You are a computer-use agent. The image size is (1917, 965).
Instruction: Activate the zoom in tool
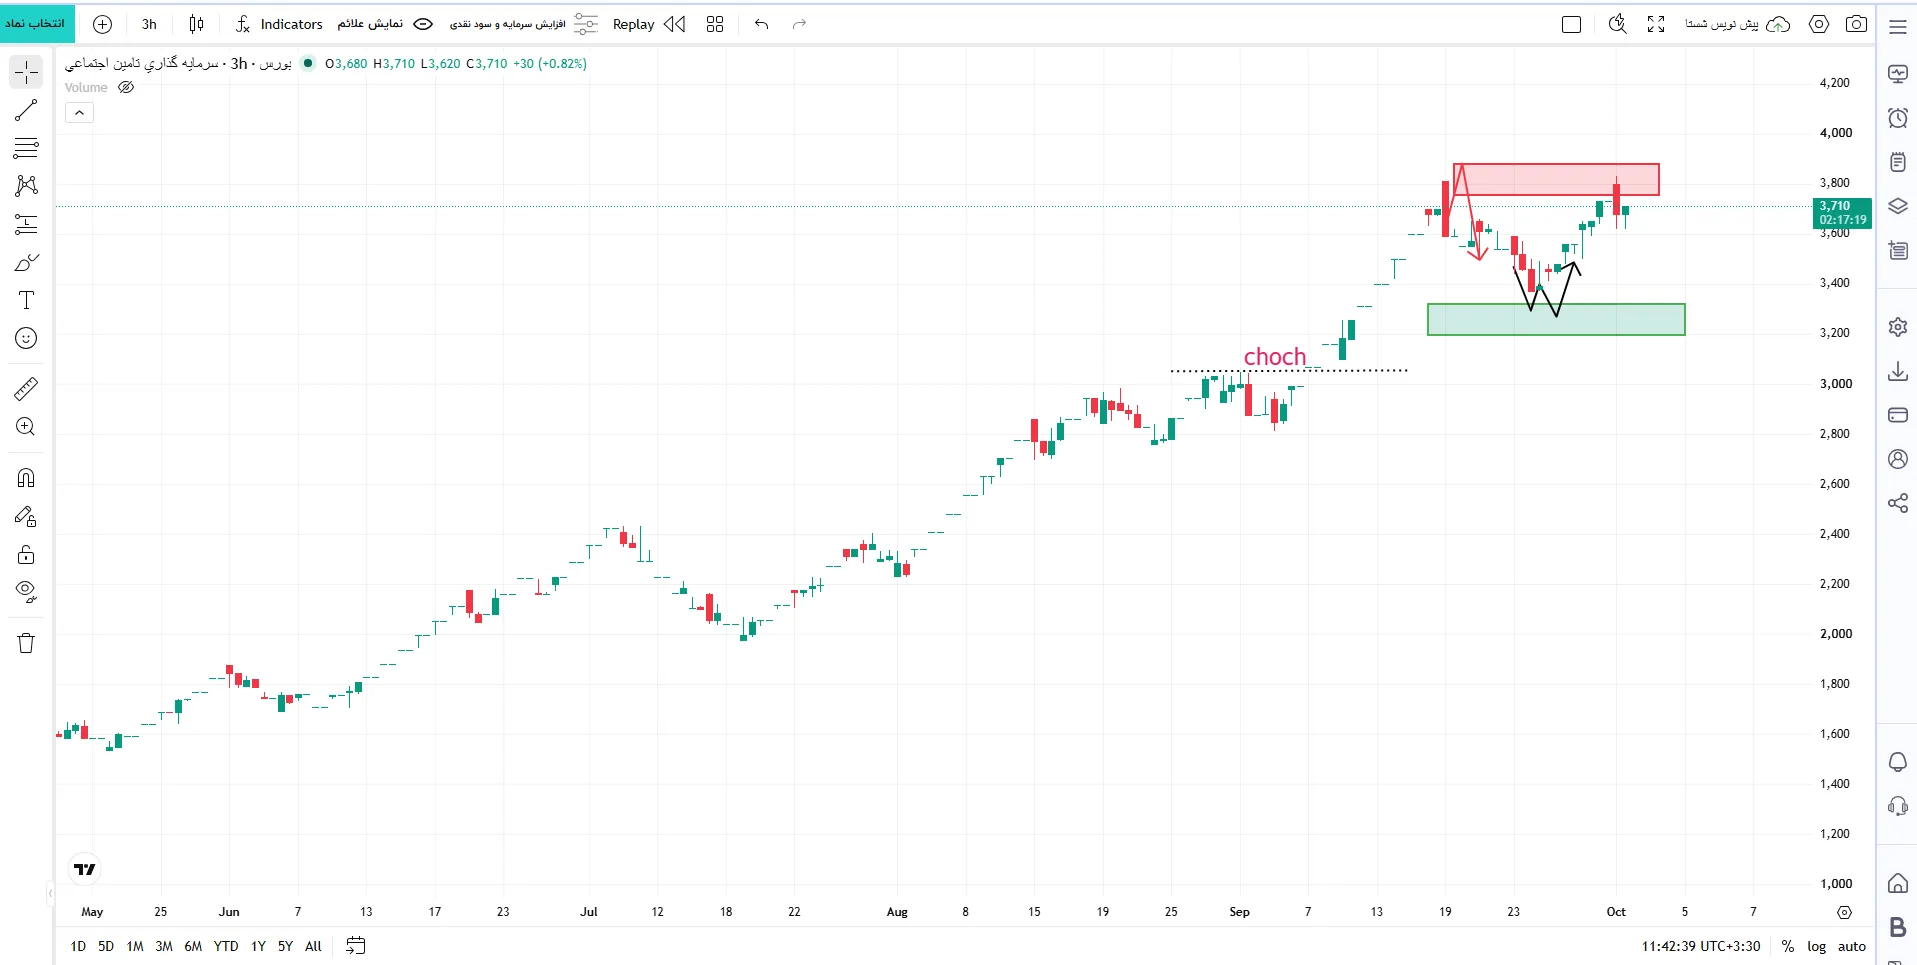click(x=26, y=427)
